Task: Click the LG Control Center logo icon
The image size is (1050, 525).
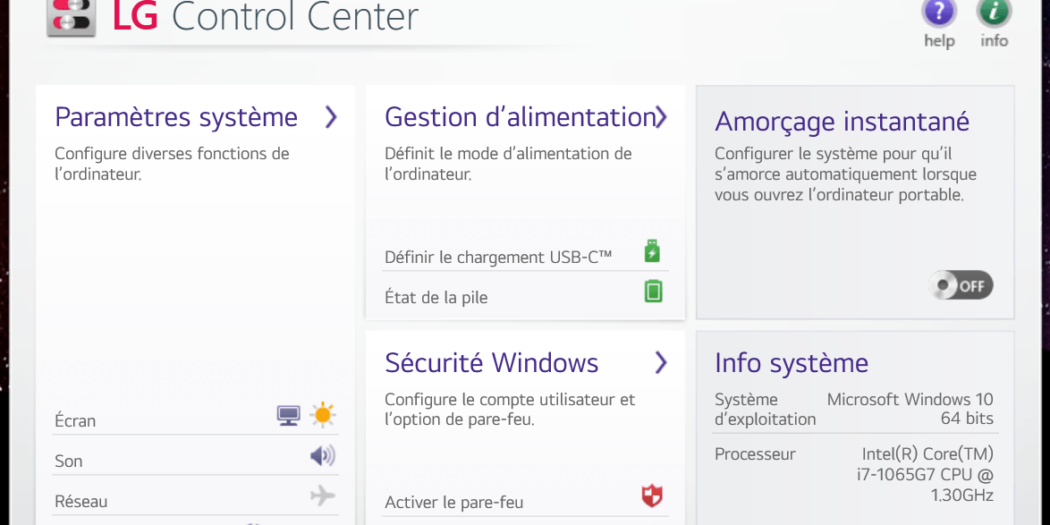Action: point(71,17)
